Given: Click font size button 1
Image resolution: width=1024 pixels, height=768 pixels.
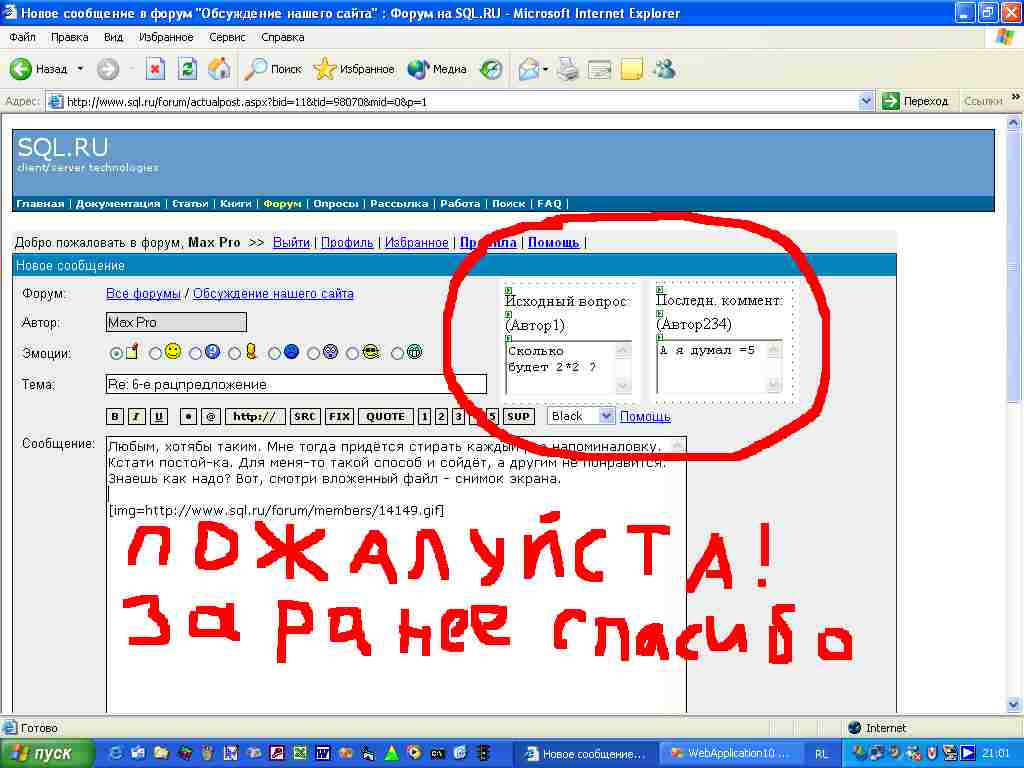Looking at the screenshot, I should tap(424, 417).
